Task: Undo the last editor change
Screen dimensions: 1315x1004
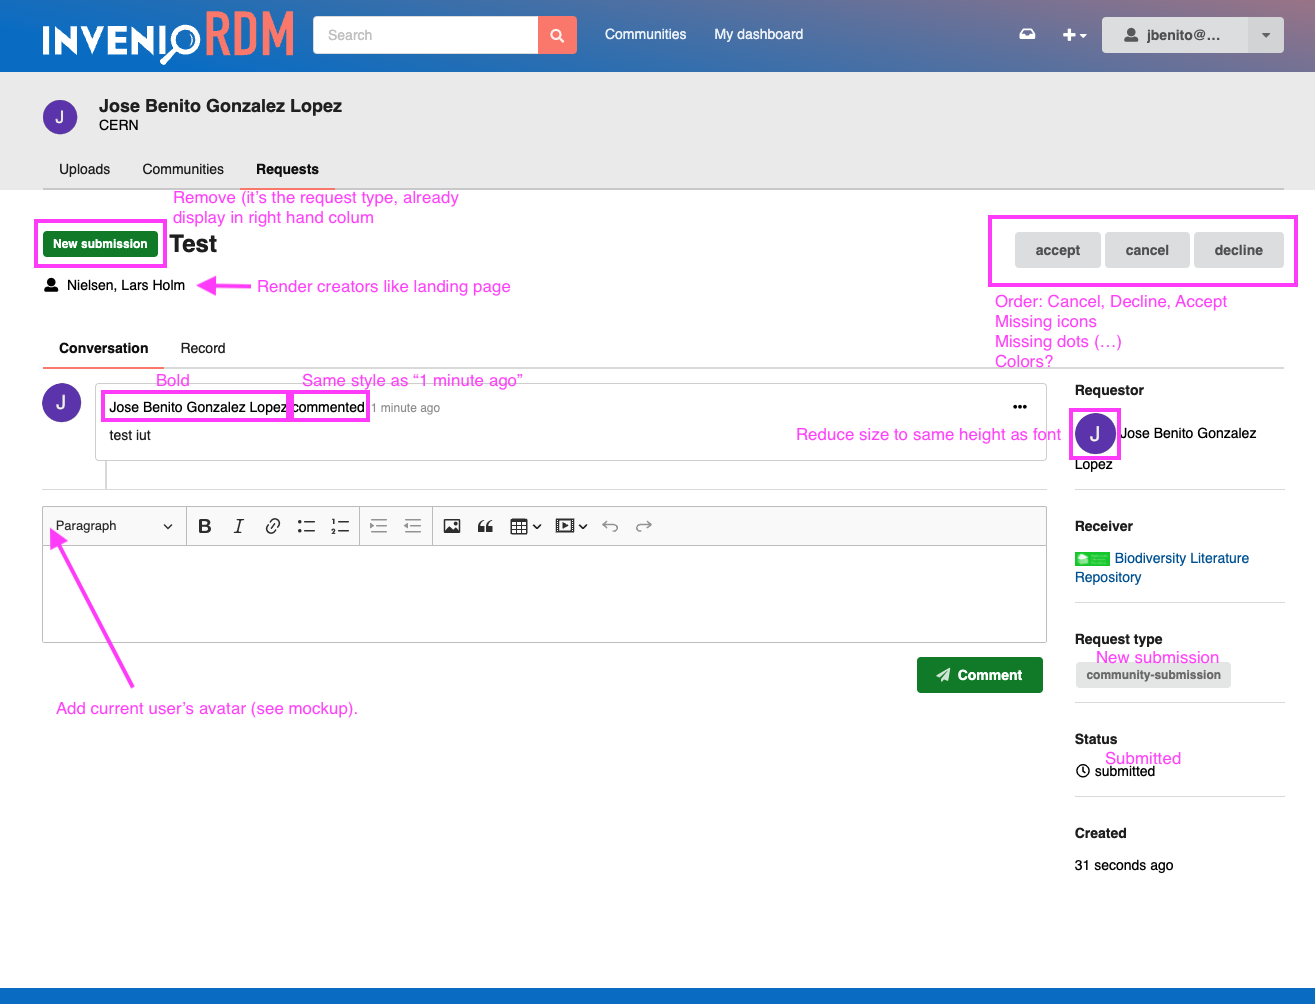Action: pos(610,525)
